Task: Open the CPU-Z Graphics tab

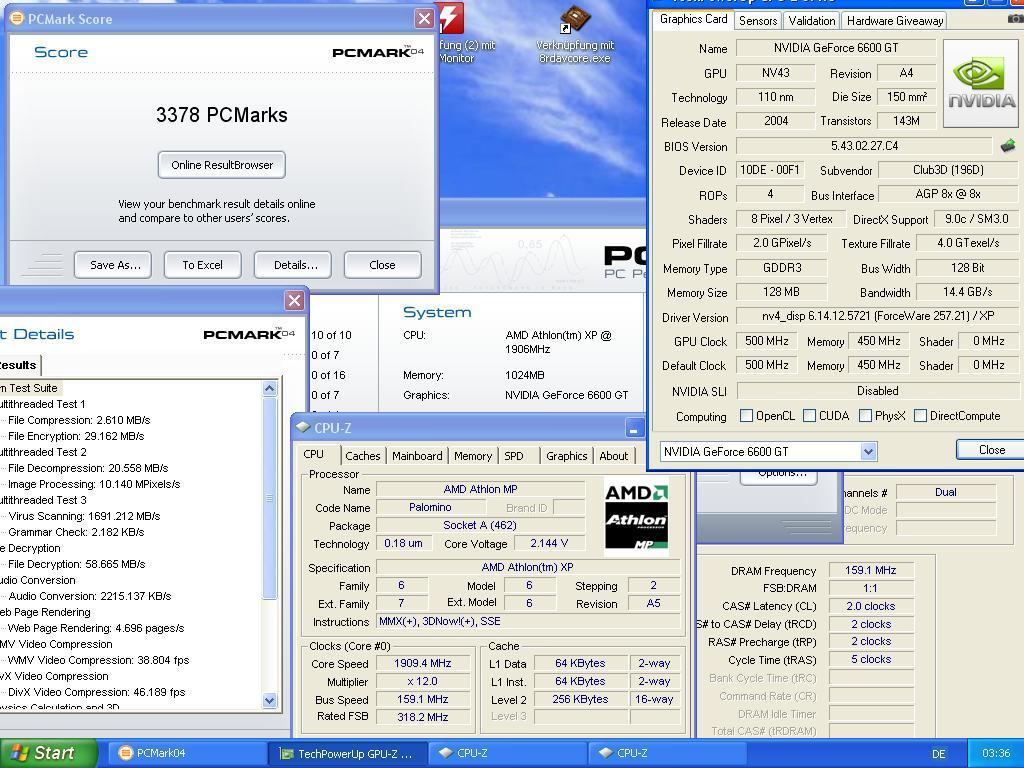Action: [567, 456]
